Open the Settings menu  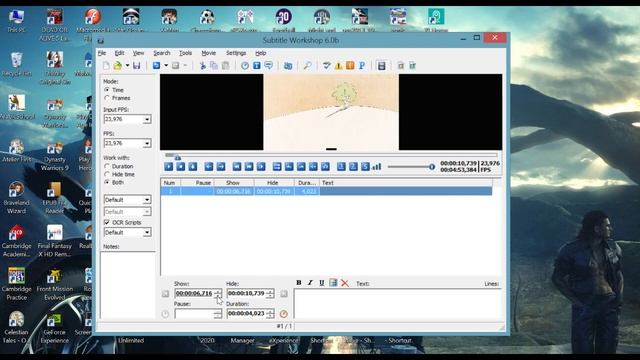236,53
